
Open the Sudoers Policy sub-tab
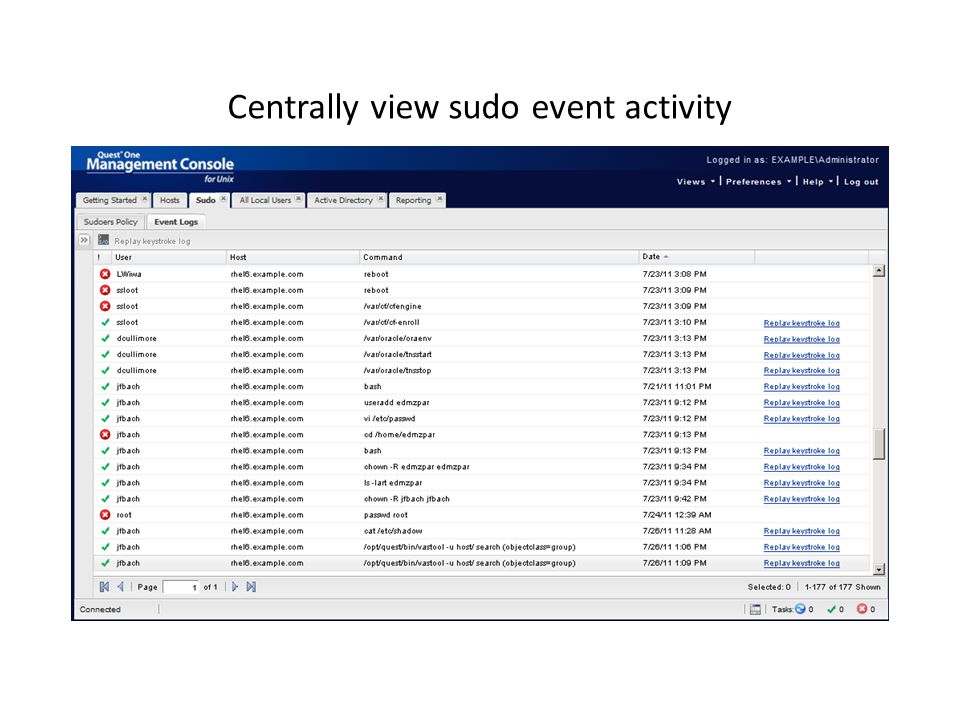[110, 222]
